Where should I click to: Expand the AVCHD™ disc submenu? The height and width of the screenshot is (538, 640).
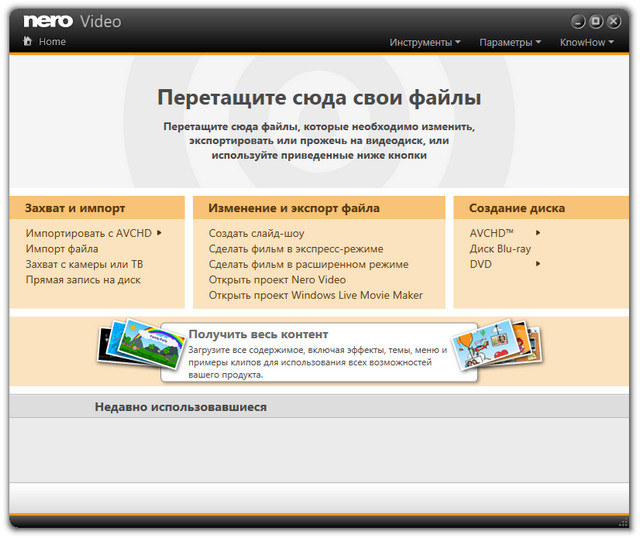(x=538, y=233)
